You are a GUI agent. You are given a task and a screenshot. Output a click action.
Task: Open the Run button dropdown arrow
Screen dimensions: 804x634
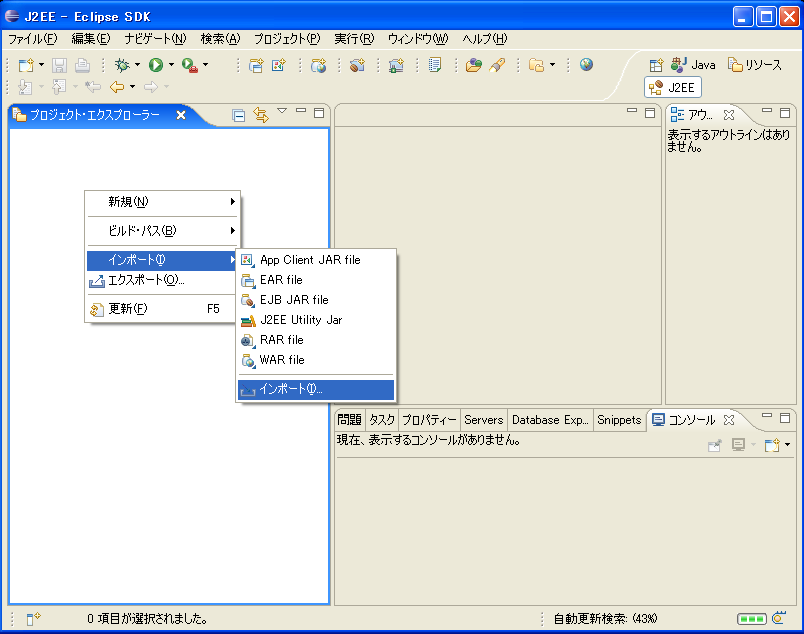pyautogui.click(x=171, y=65)
